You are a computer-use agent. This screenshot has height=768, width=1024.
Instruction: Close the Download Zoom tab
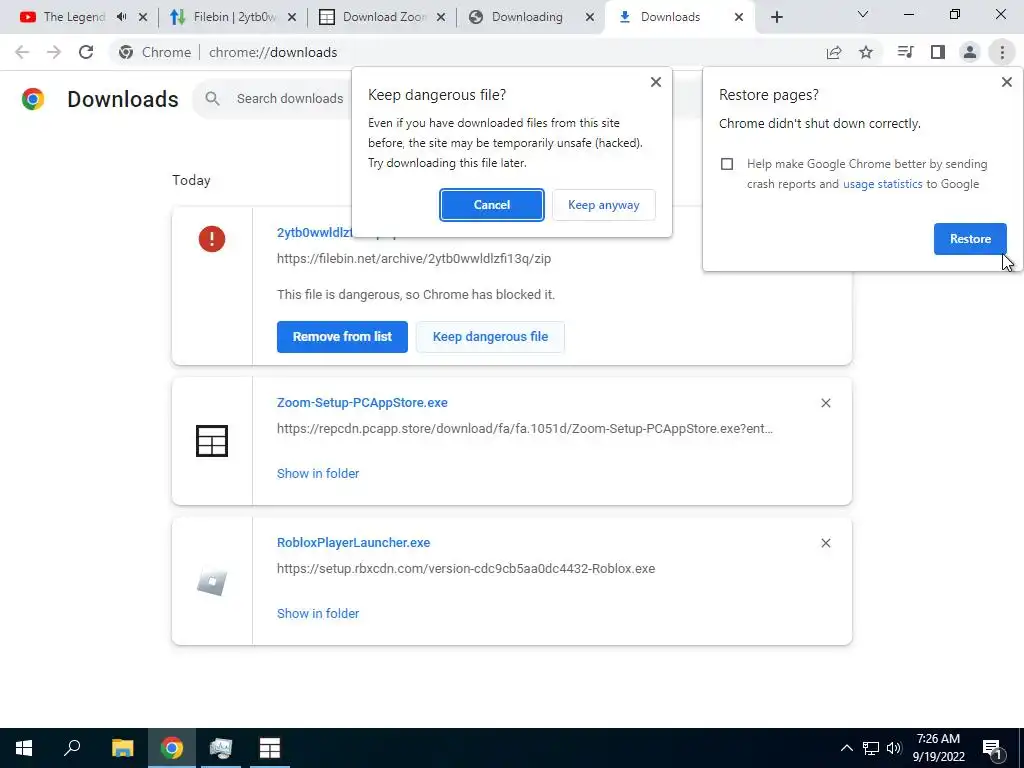(441, 17)
